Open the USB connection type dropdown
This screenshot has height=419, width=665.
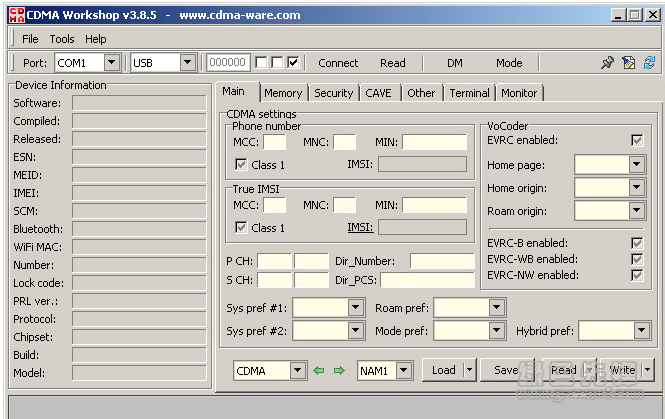click(x=187, y=63)
